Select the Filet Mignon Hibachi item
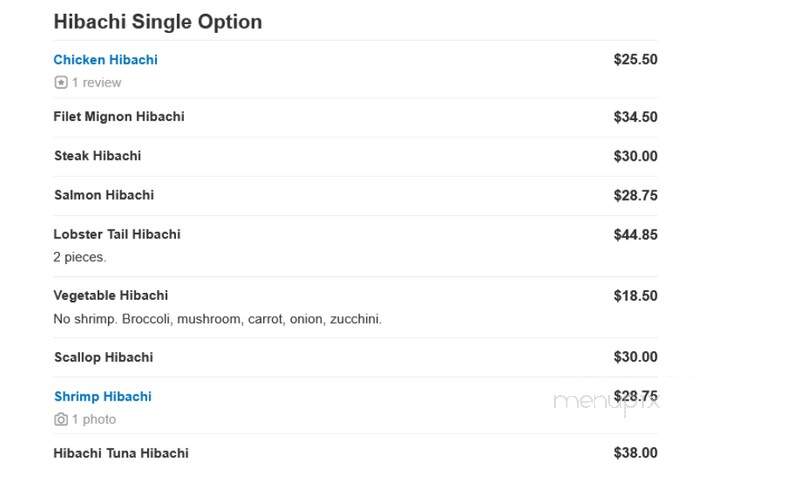Viewport: 786px width, 484px height. [119, 116]
